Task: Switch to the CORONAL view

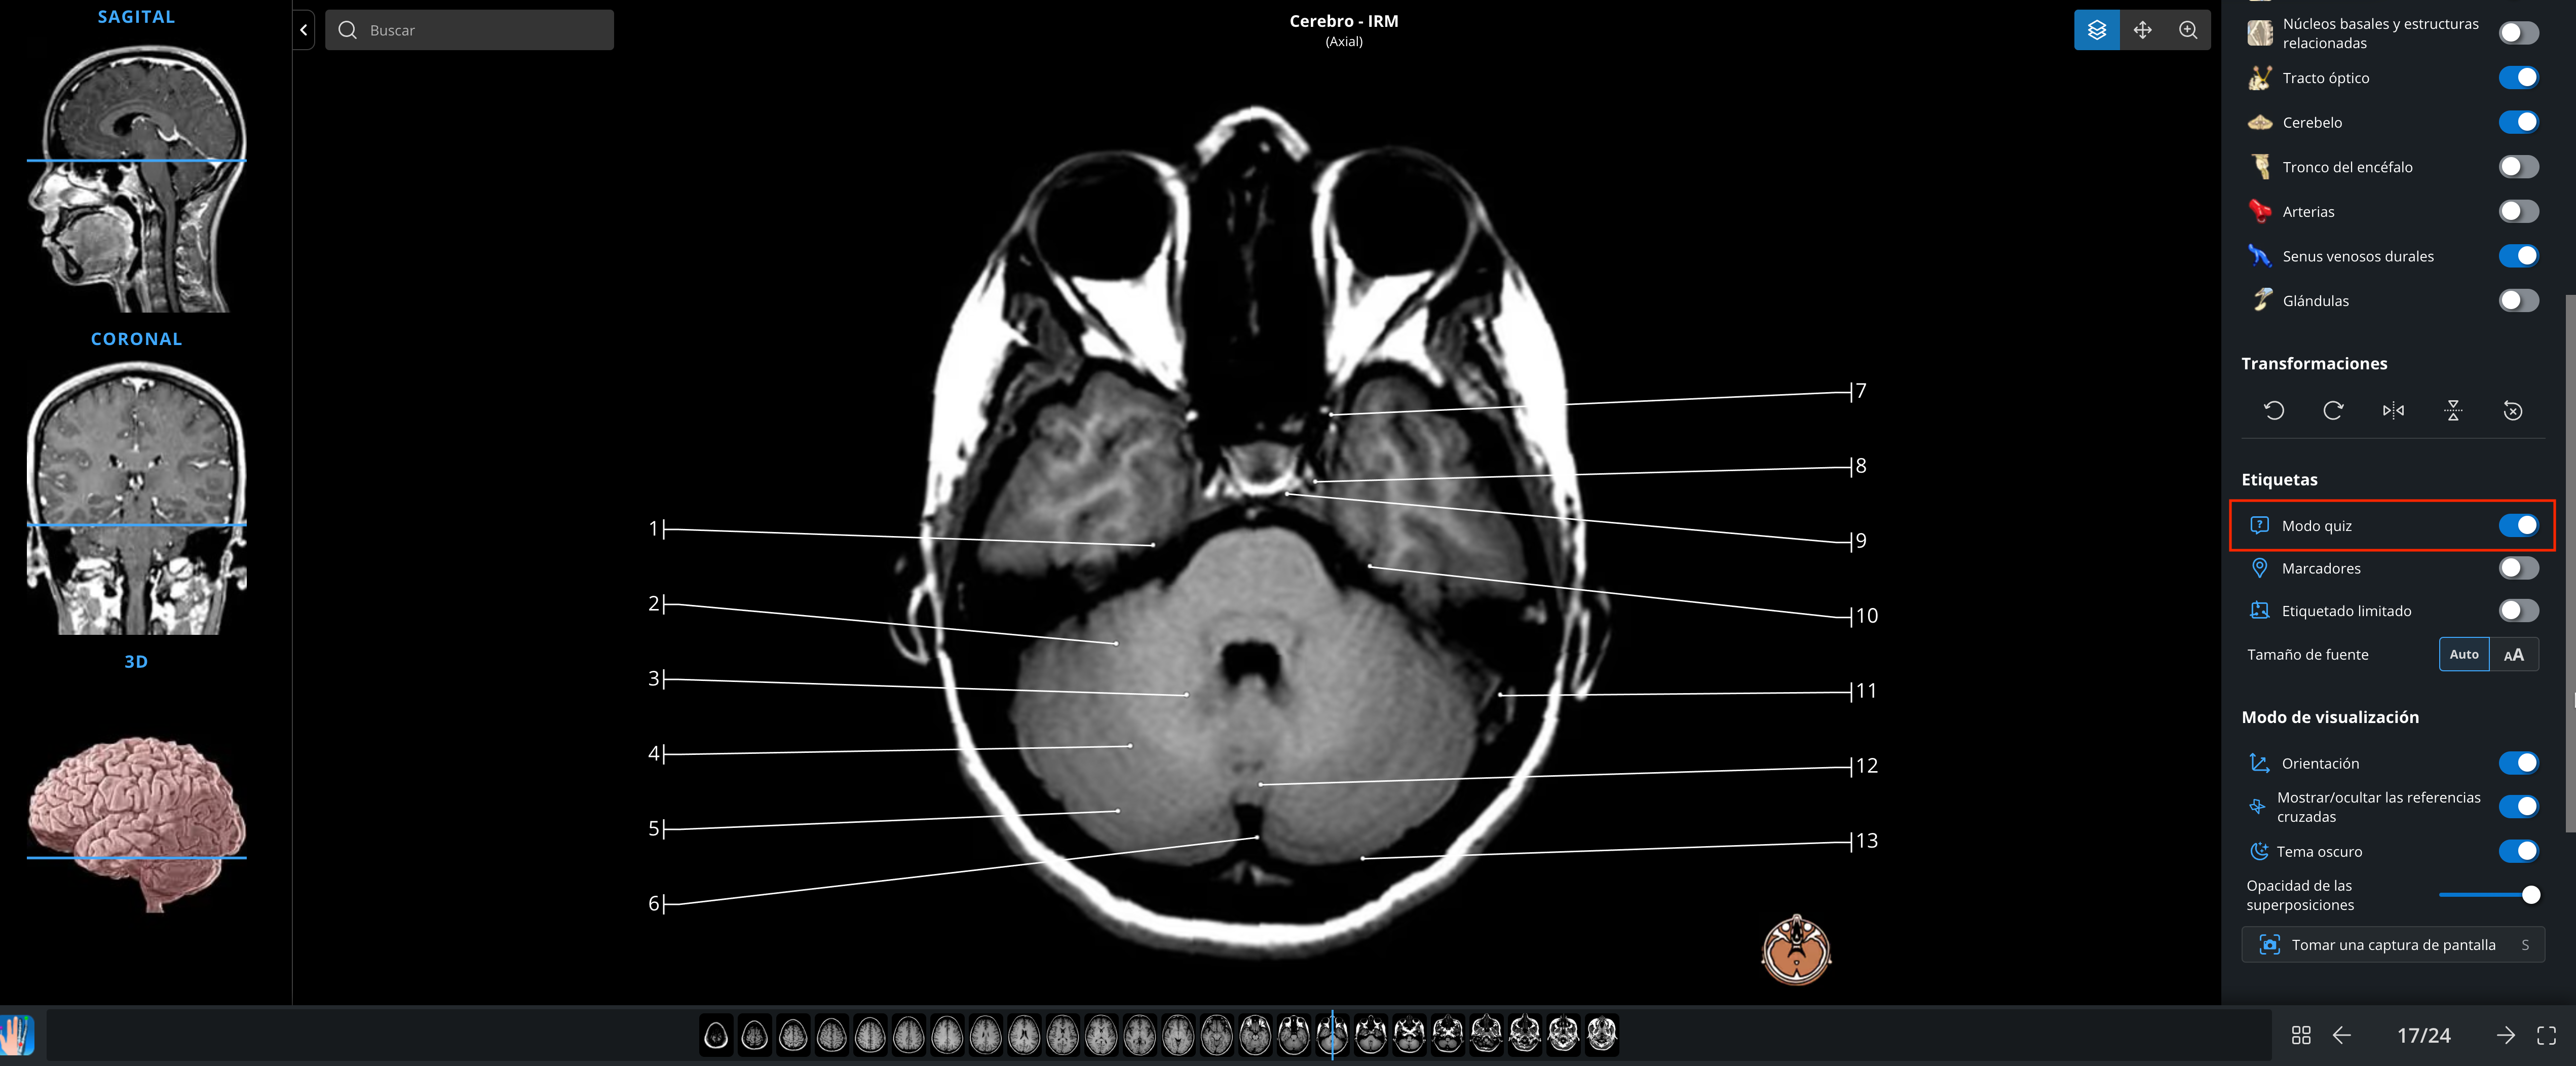Action: tap(136, 339)
